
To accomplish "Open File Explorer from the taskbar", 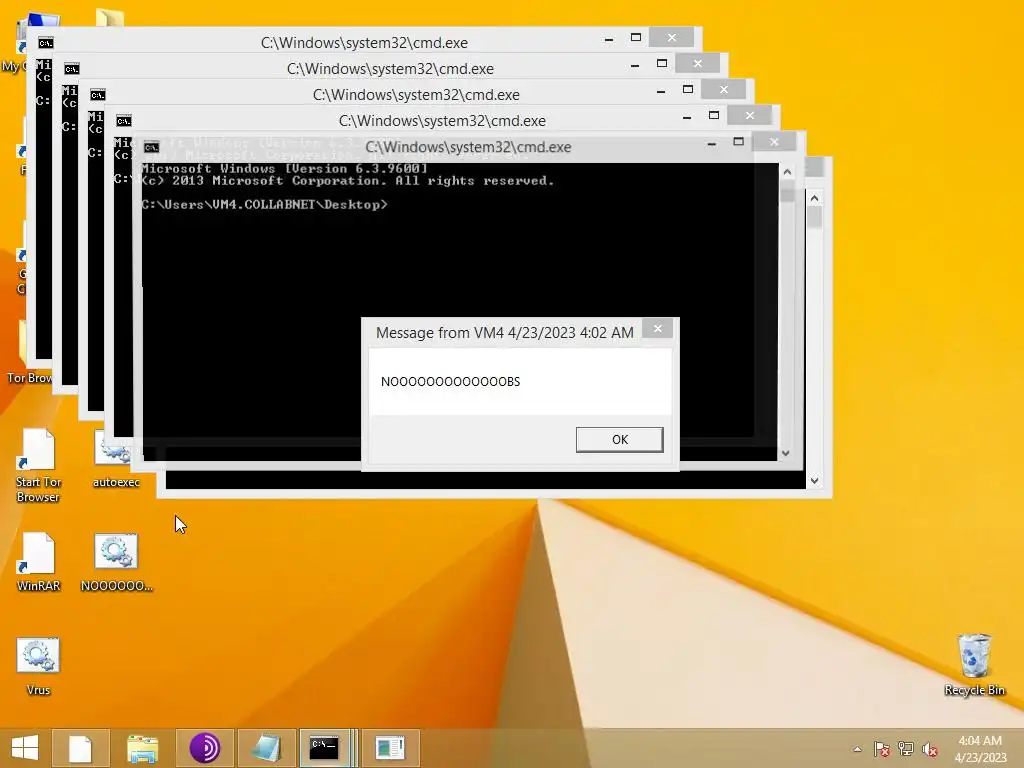I will tap(142, 748).
